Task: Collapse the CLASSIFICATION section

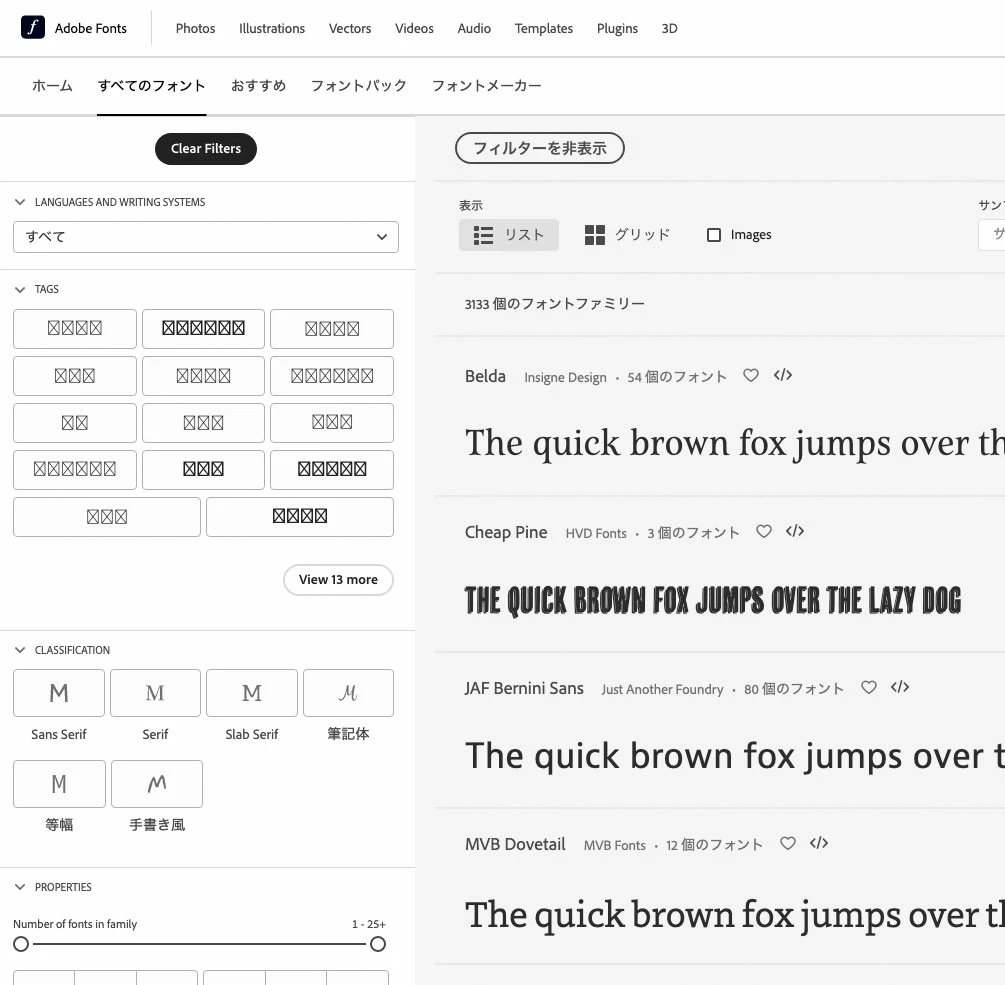Action: pyautogui.click(x=20, y=650)
